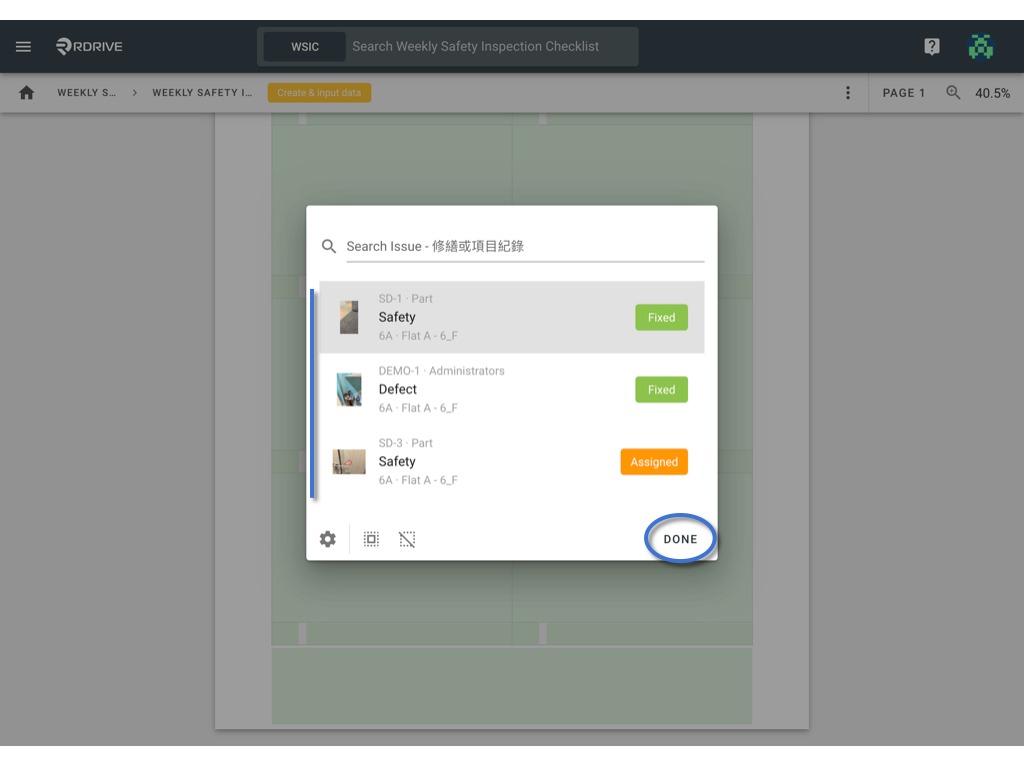Click the search icon in issue dialog
Viewport: 1024px width, 768px height.
[x=328, y=246]
